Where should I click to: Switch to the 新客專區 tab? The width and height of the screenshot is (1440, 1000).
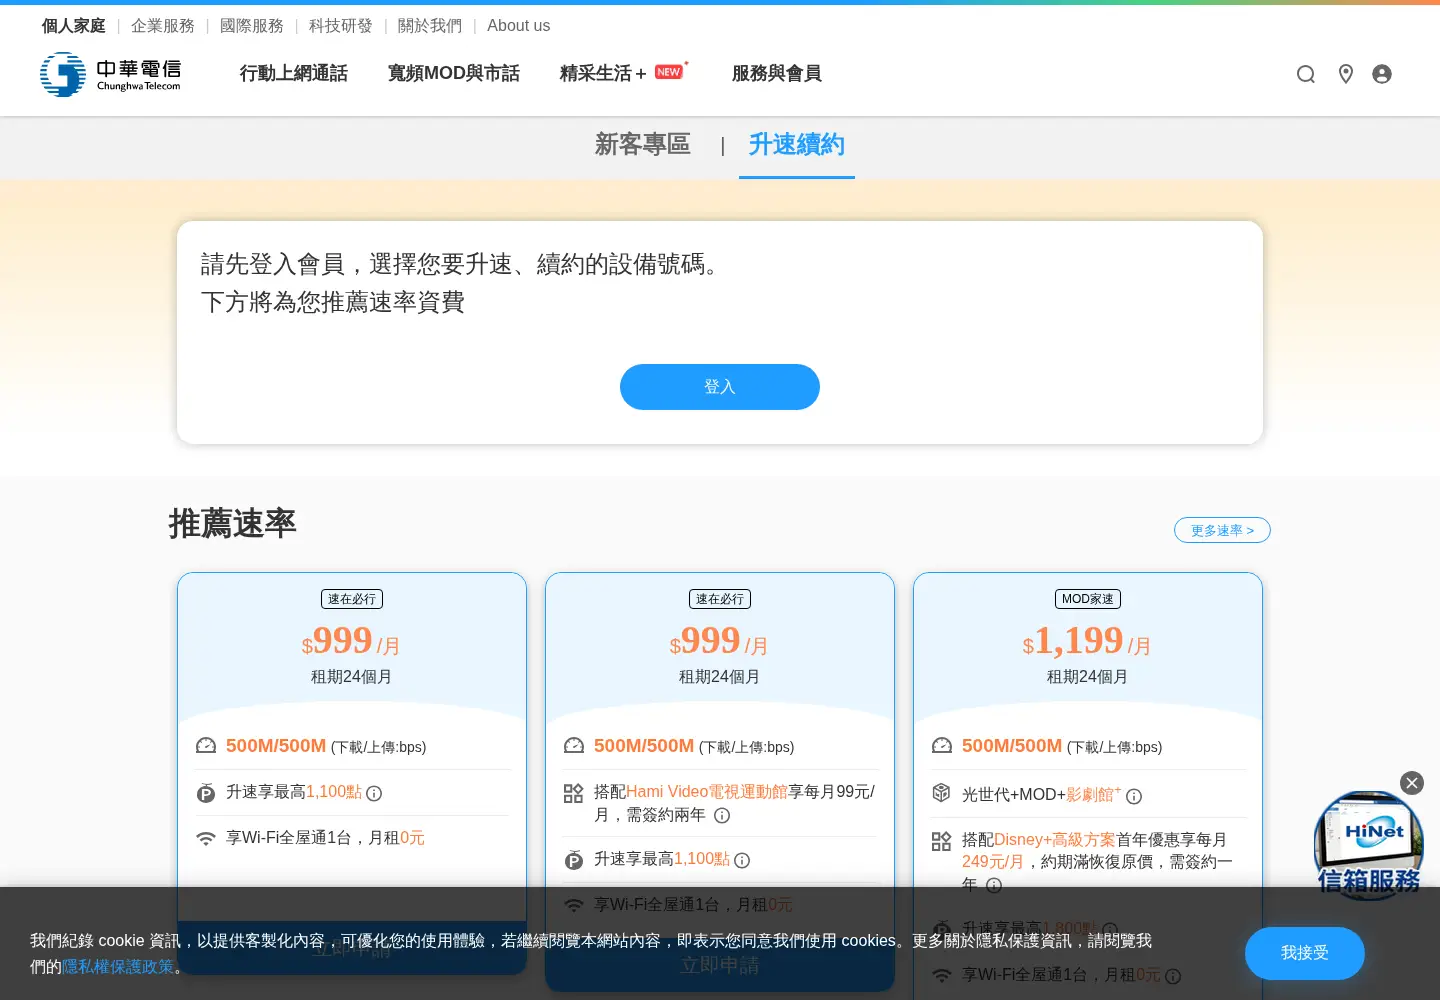pos(643,145)
